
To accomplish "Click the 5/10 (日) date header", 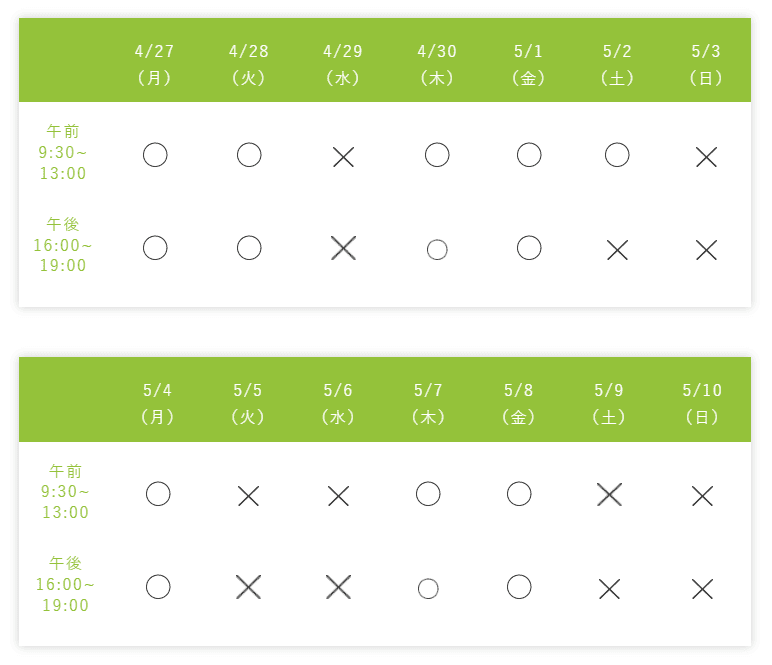I will (702, 404).
